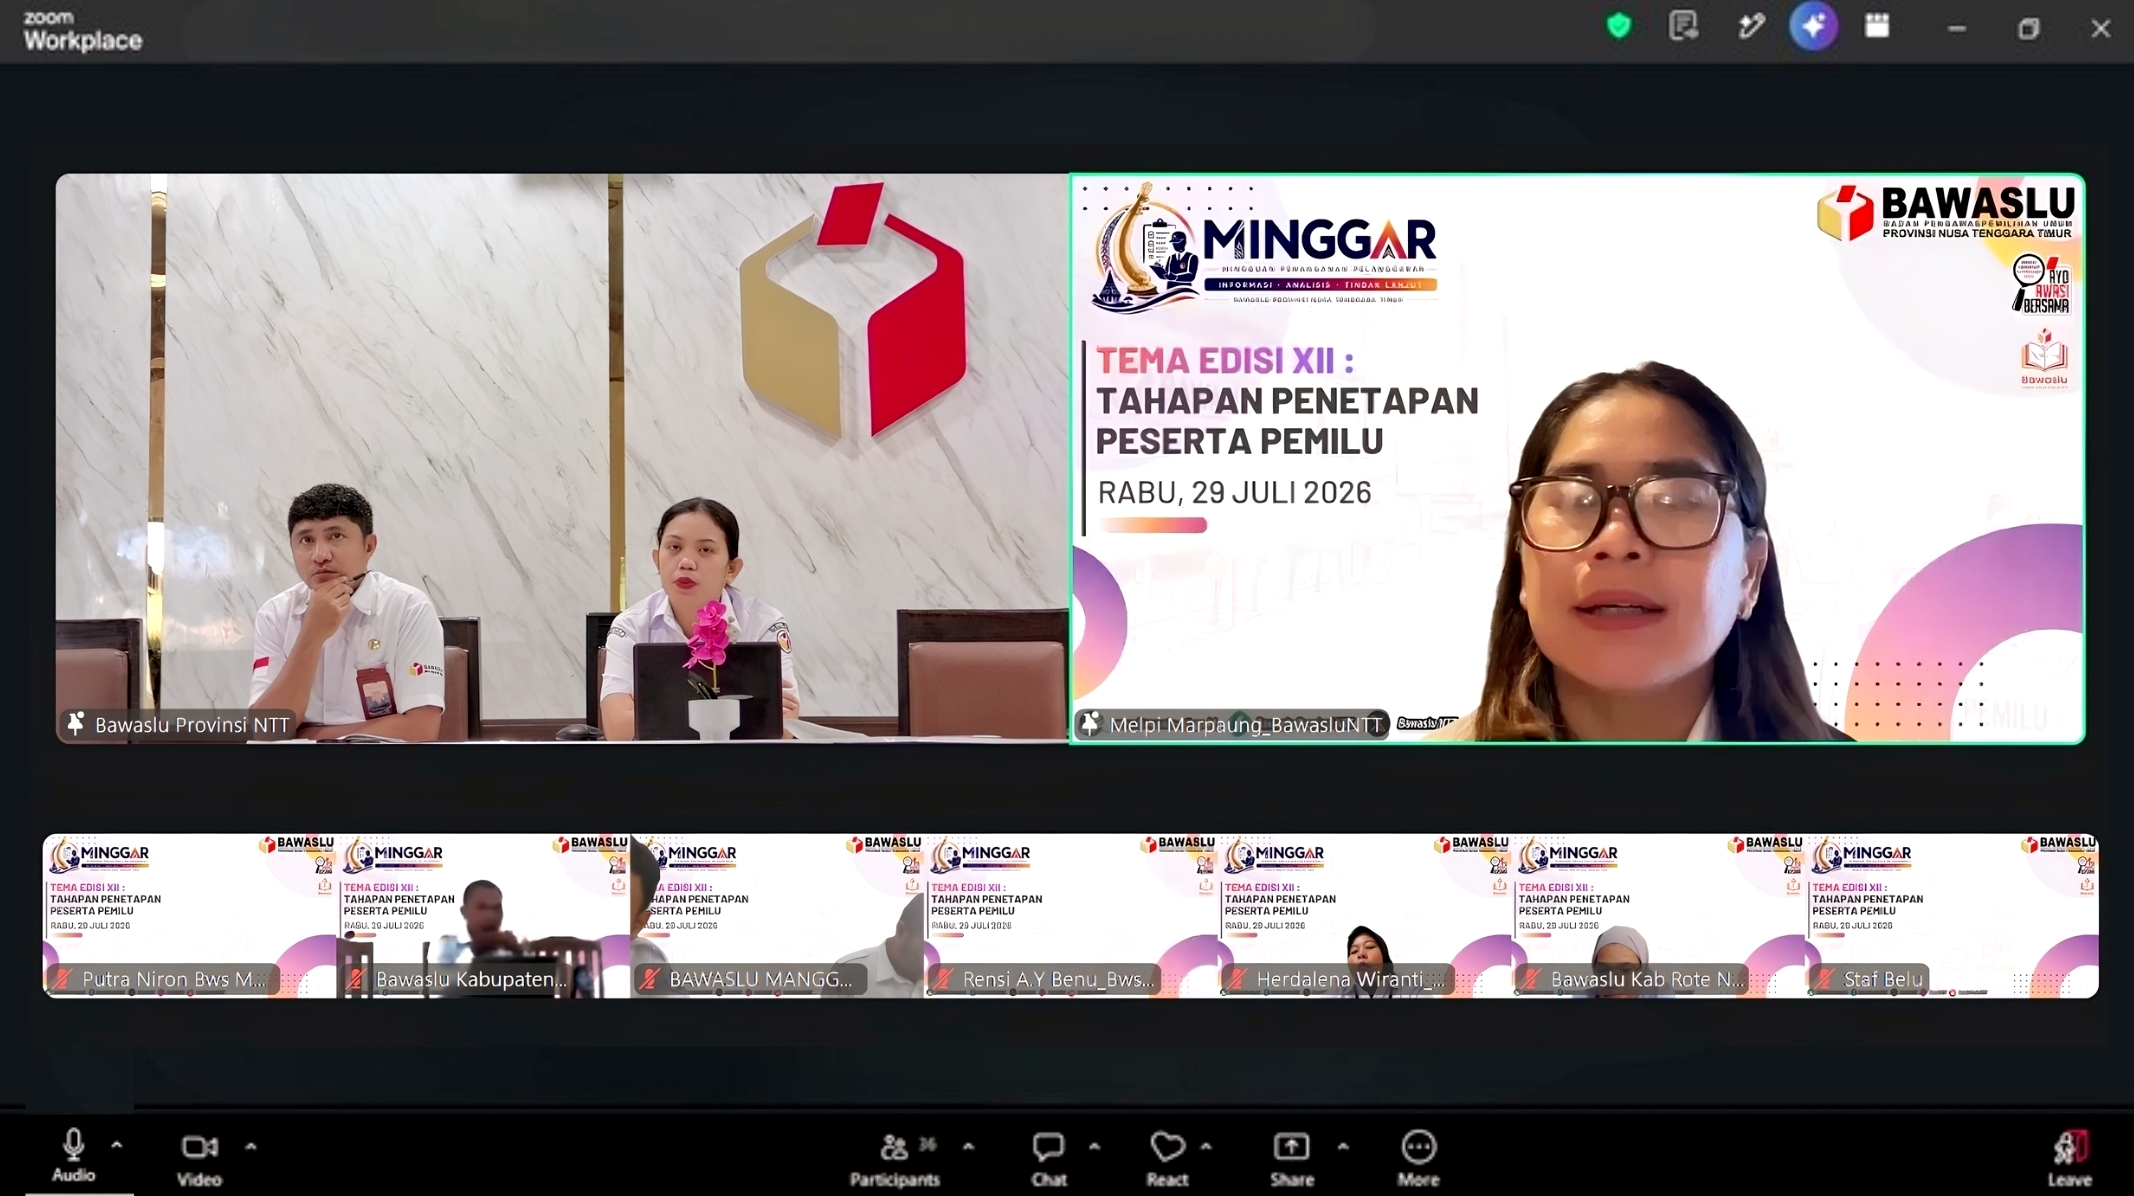The width and height of the screenshot is (2134, 1196).
Task: Expand the participants options caret
Action: tap(968, 1147)
